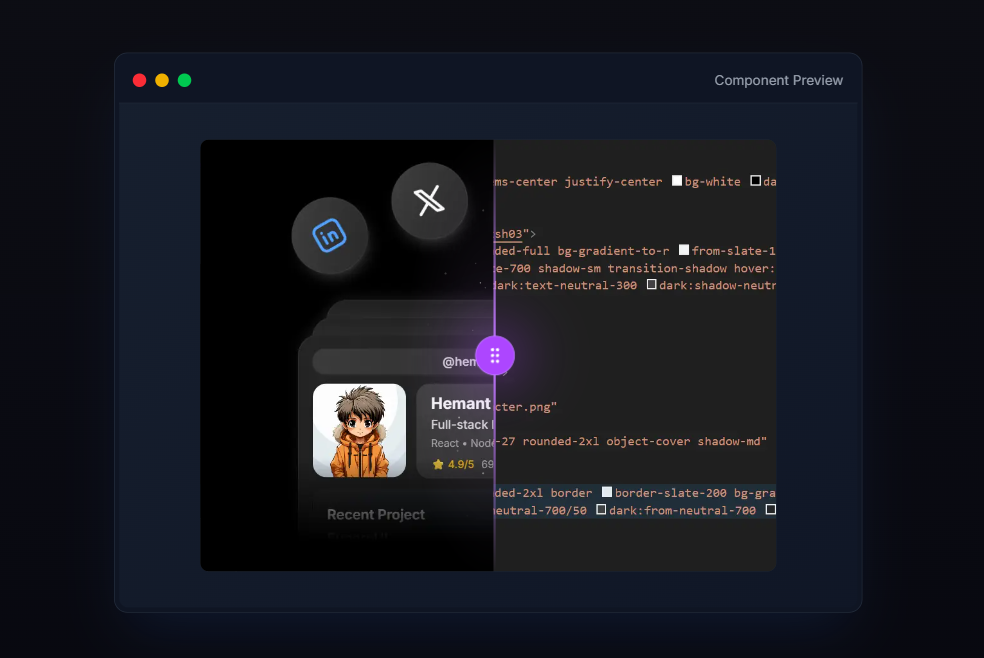This screenshot has width=984, height=658.
Task: Click the Hemant profile name
Action: pos(460,404)
